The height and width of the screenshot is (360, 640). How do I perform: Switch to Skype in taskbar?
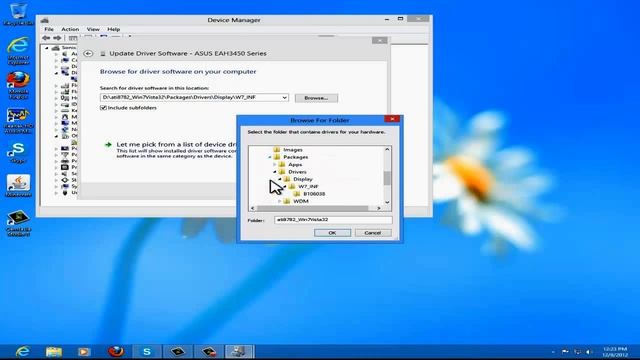click(147, 351)
